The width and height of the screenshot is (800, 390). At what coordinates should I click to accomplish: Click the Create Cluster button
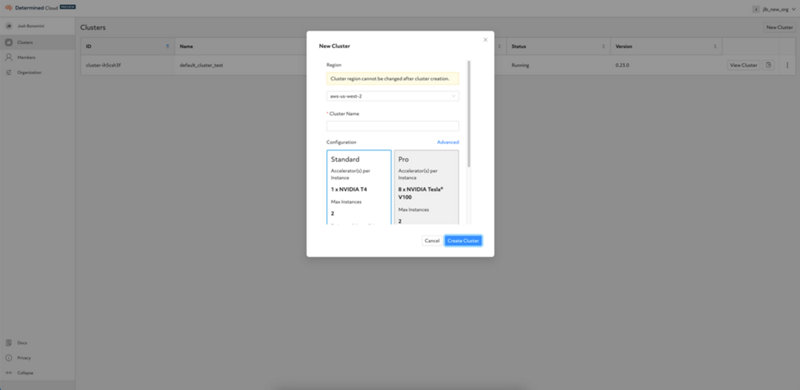tap(463, 240)
